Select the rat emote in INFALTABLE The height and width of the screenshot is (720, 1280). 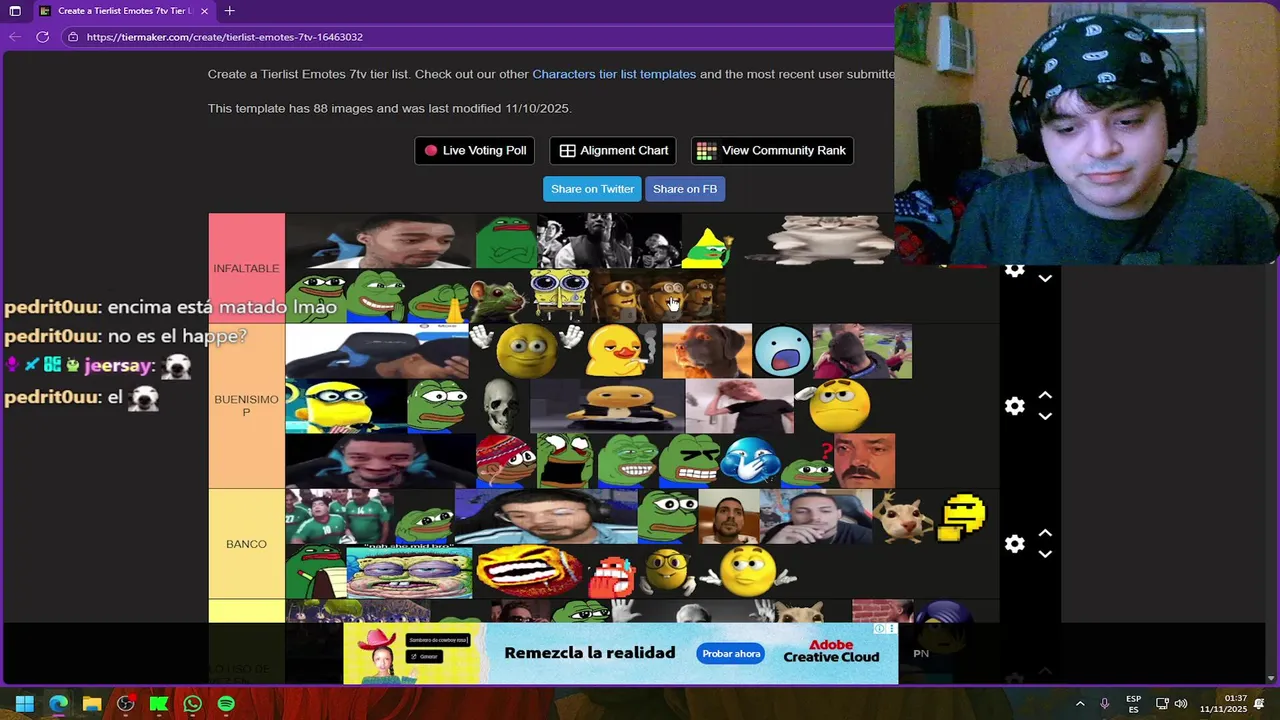(499, 297)
